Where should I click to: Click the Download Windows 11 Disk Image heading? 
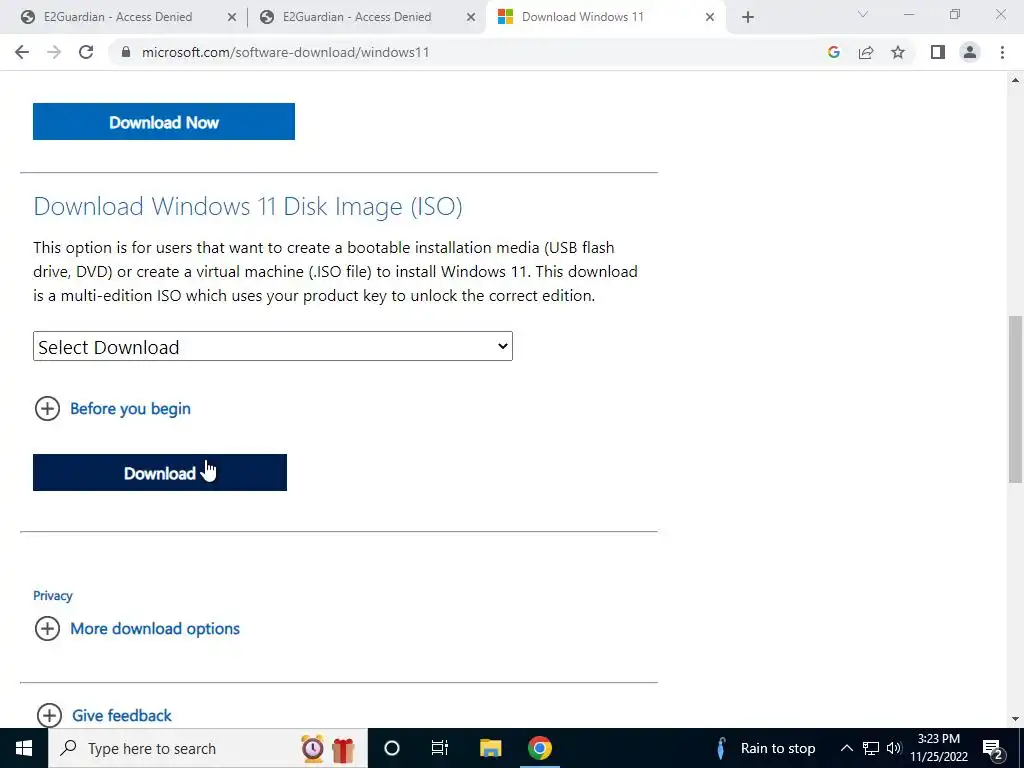pyautogui.click(x=248, y=206)
